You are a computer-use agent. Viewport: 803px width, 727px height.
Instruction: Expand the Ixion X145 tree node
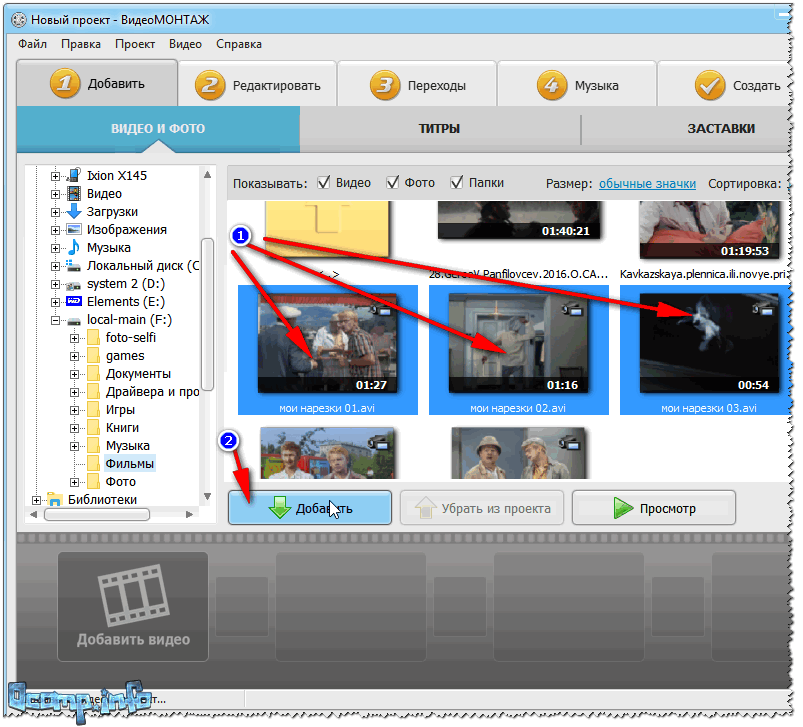pos(55,176)
